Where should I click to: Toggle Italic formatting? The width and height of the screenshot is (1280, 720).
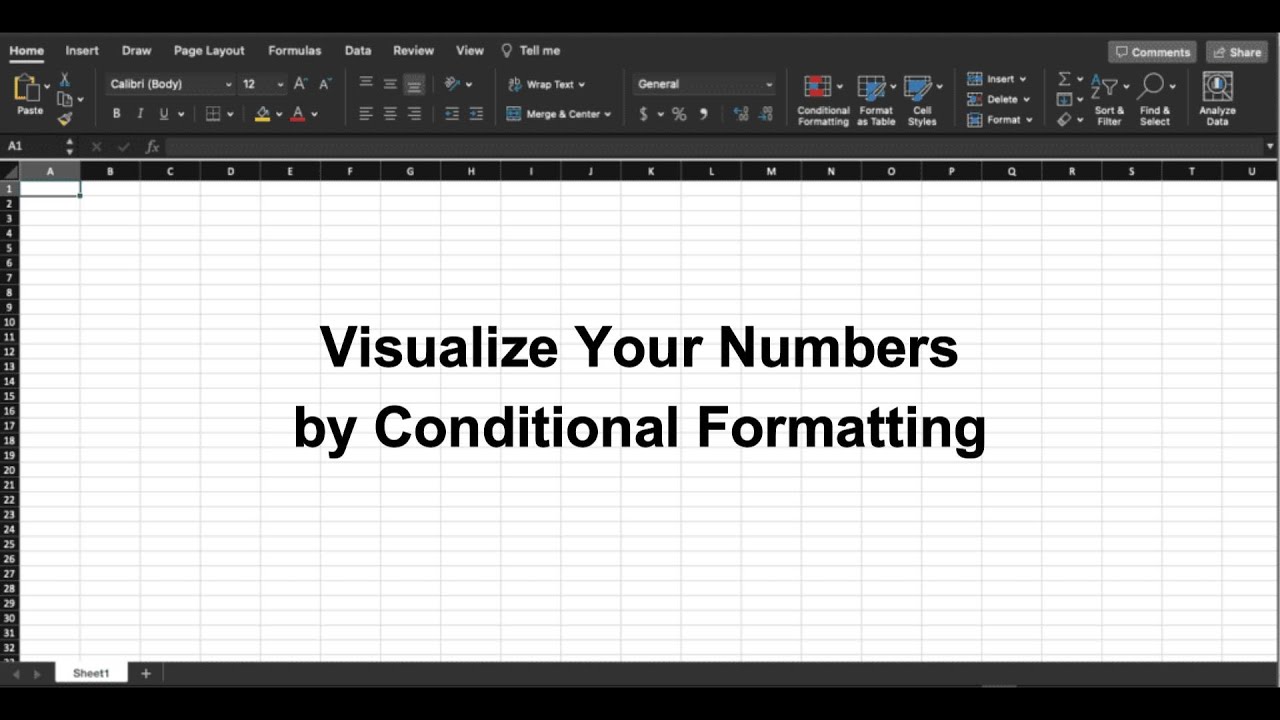coord(140,114)
